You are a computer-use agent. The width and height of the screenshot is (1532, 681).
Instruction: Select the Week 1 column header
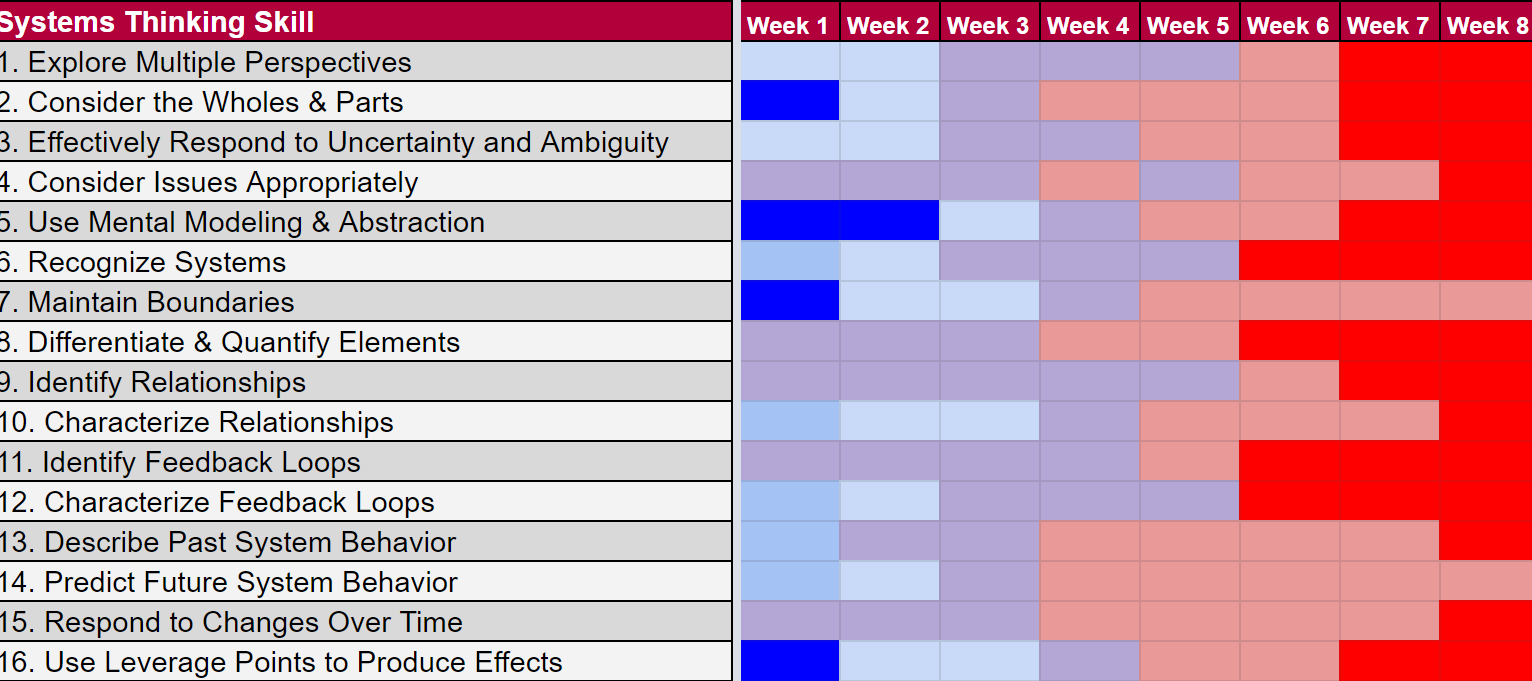click(789, 26)
